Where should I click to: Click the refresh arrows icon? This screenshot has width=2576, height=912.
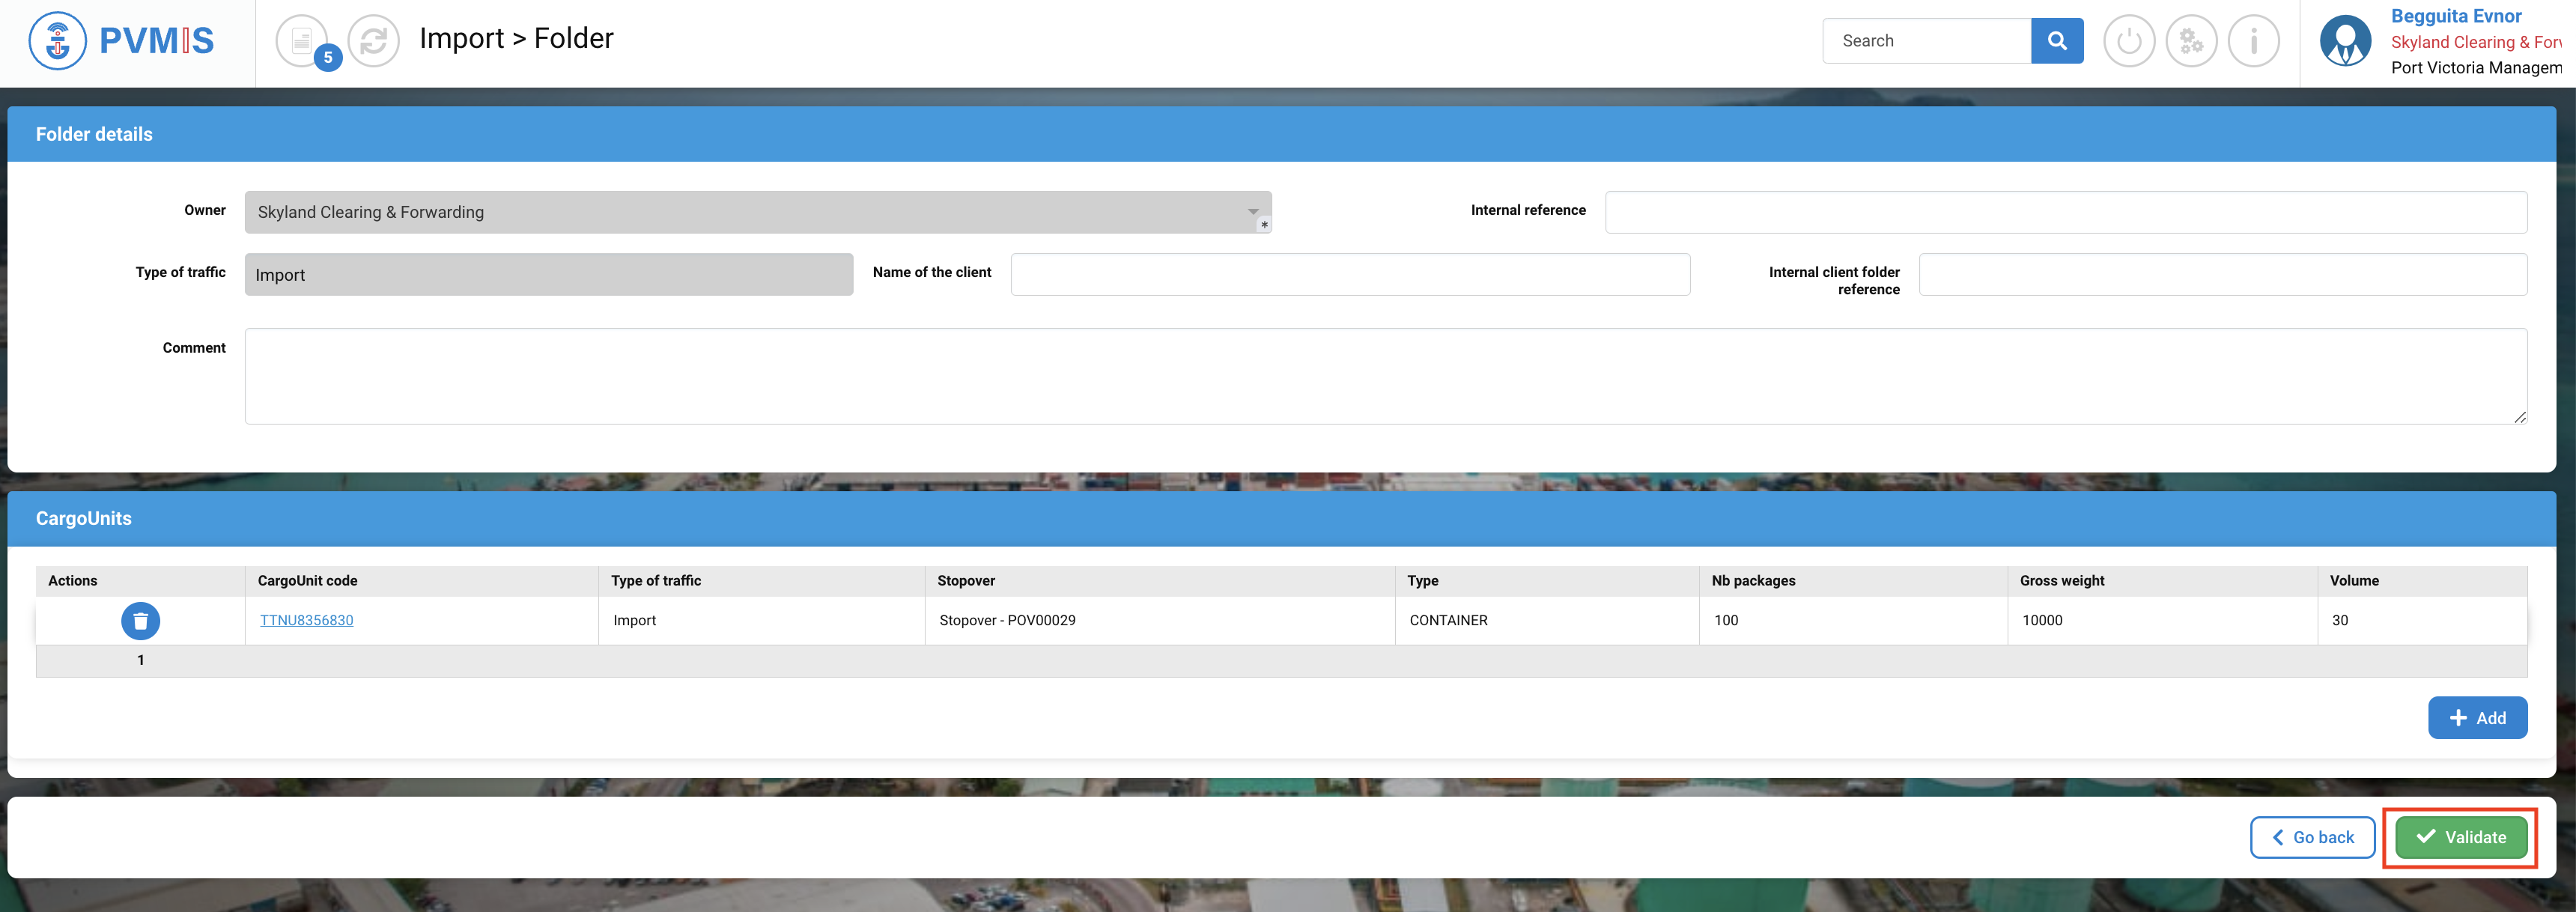[373, 41]
